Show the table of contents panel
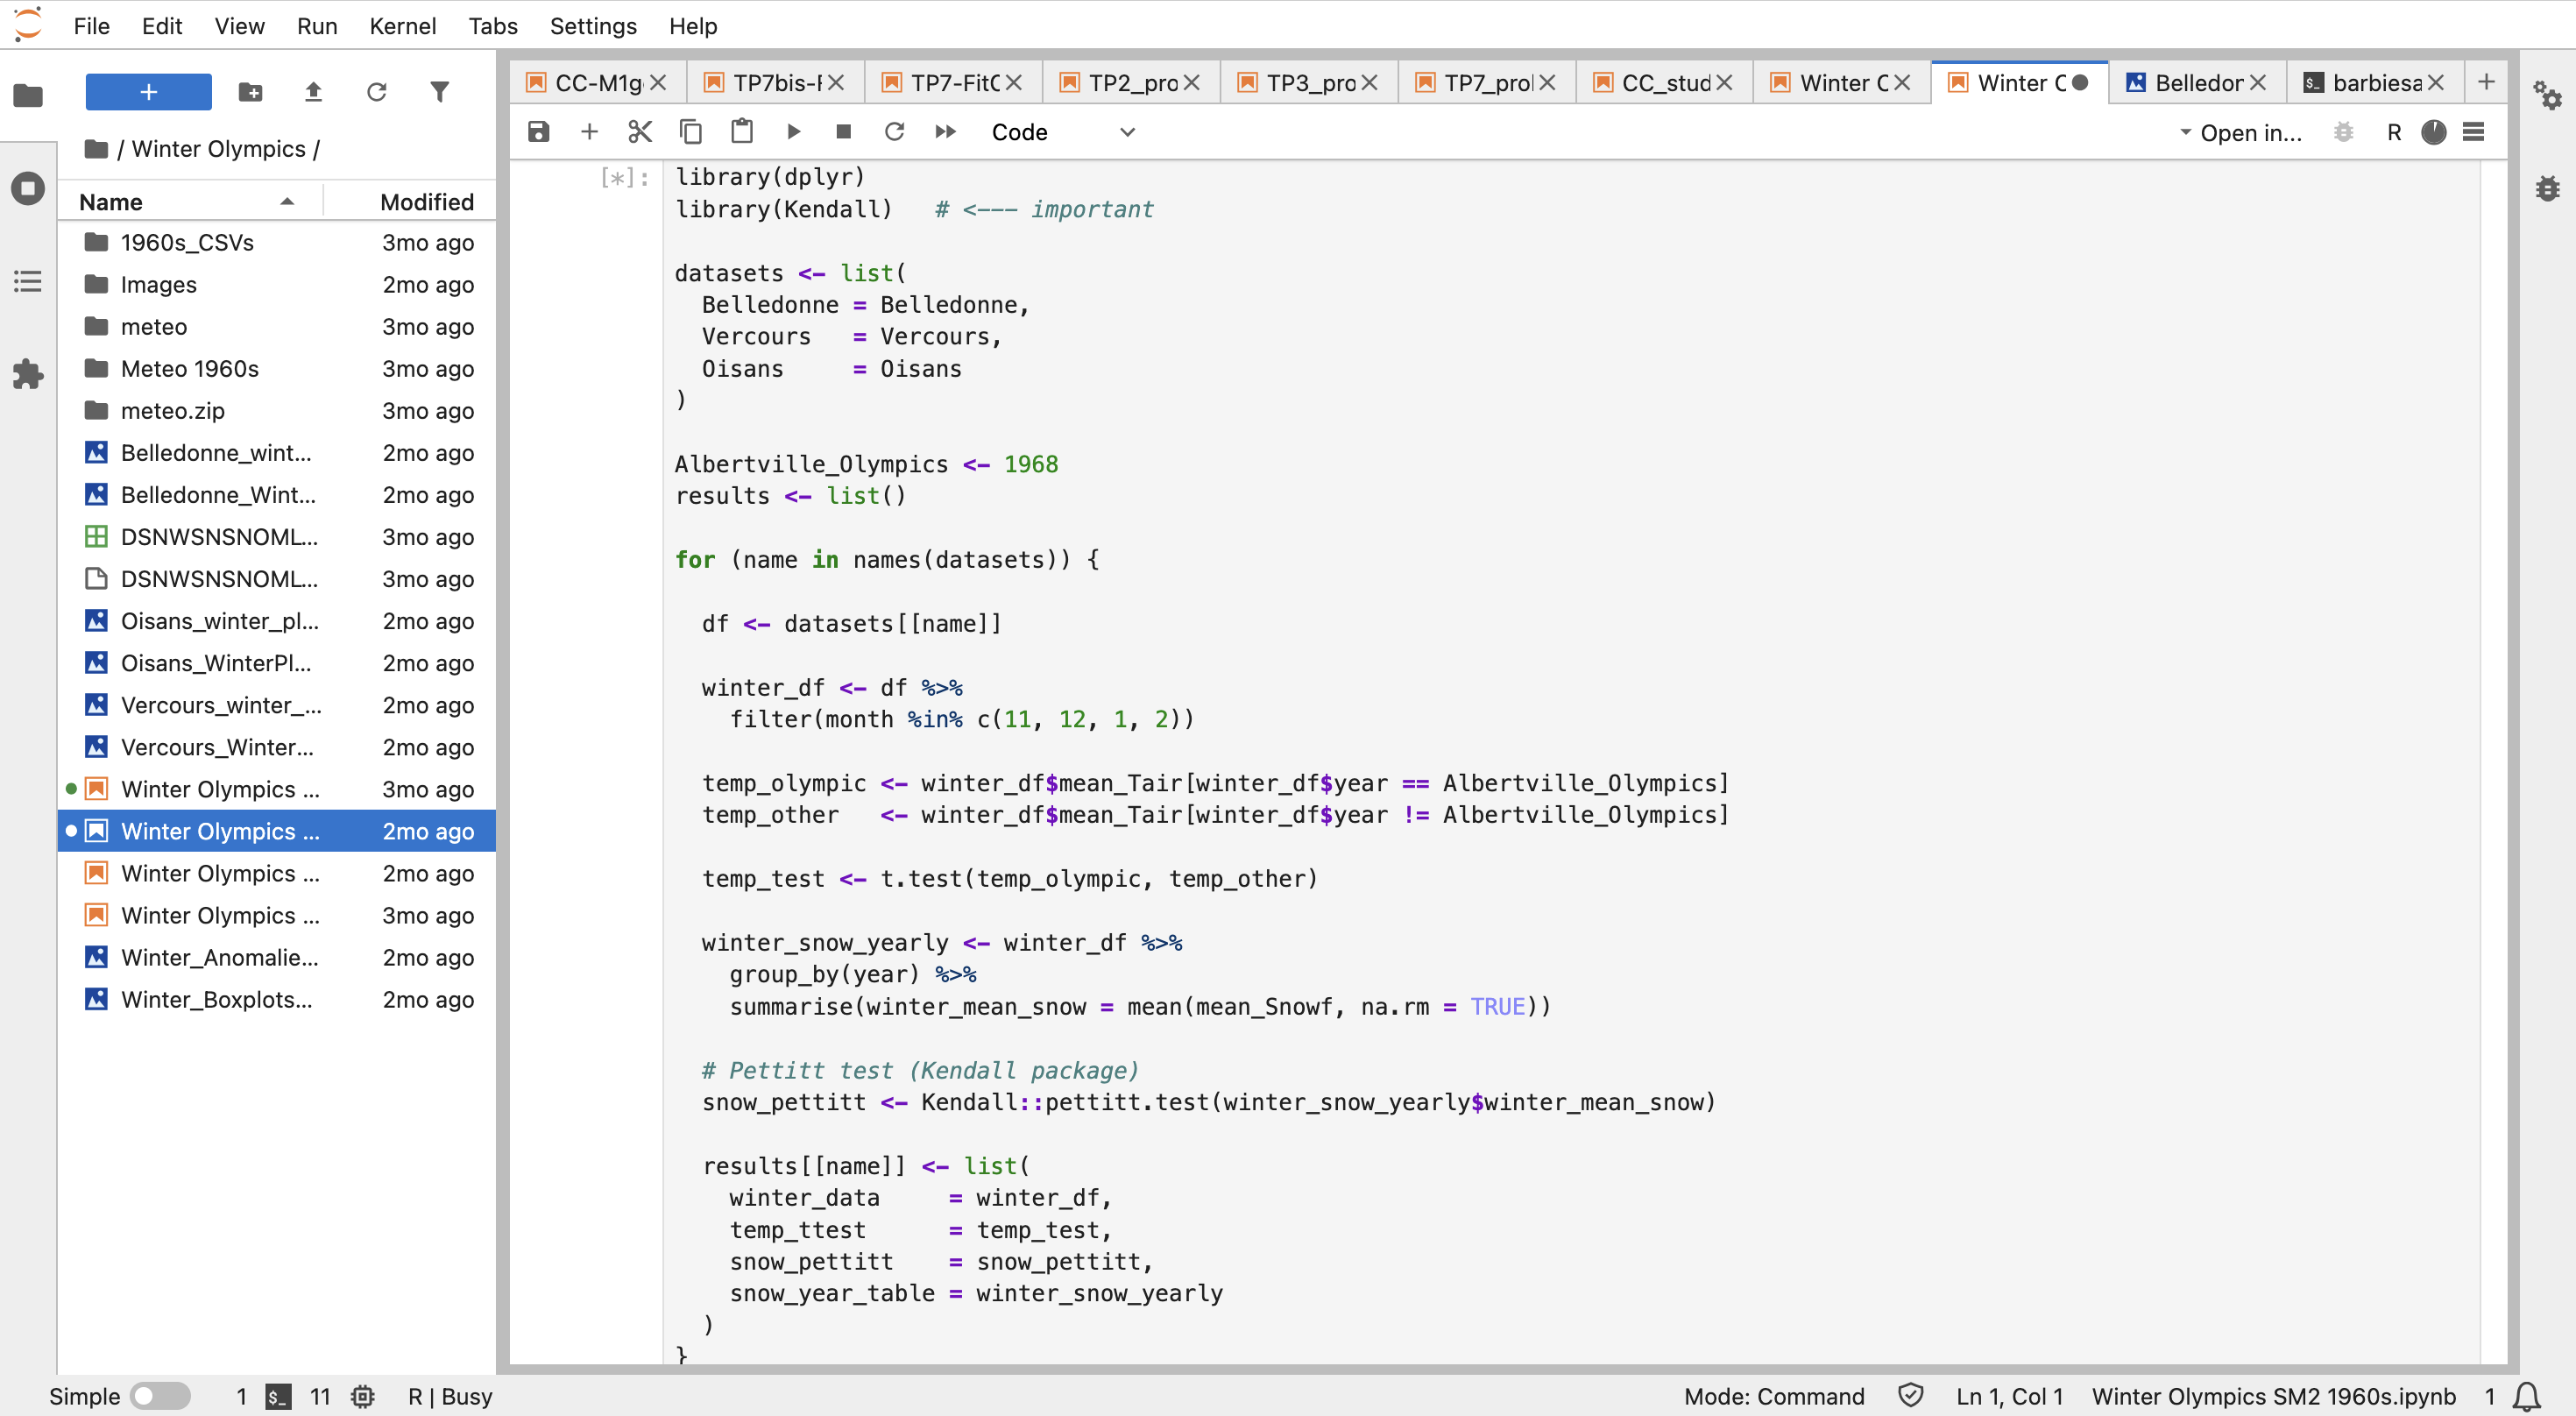Image resolution: width=2576 pixels, height=1416 pixels. click(28, 281)
